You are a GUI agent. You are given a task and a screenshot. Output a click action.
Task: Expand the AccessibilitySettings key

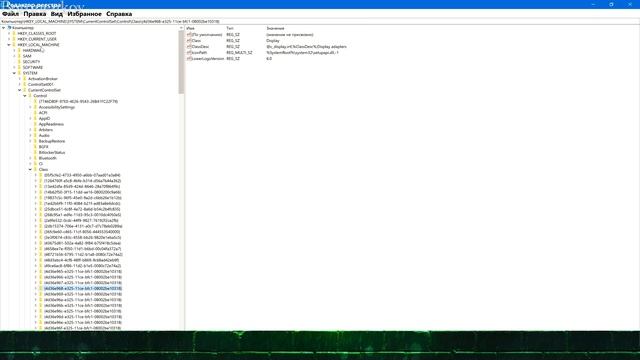30,107
